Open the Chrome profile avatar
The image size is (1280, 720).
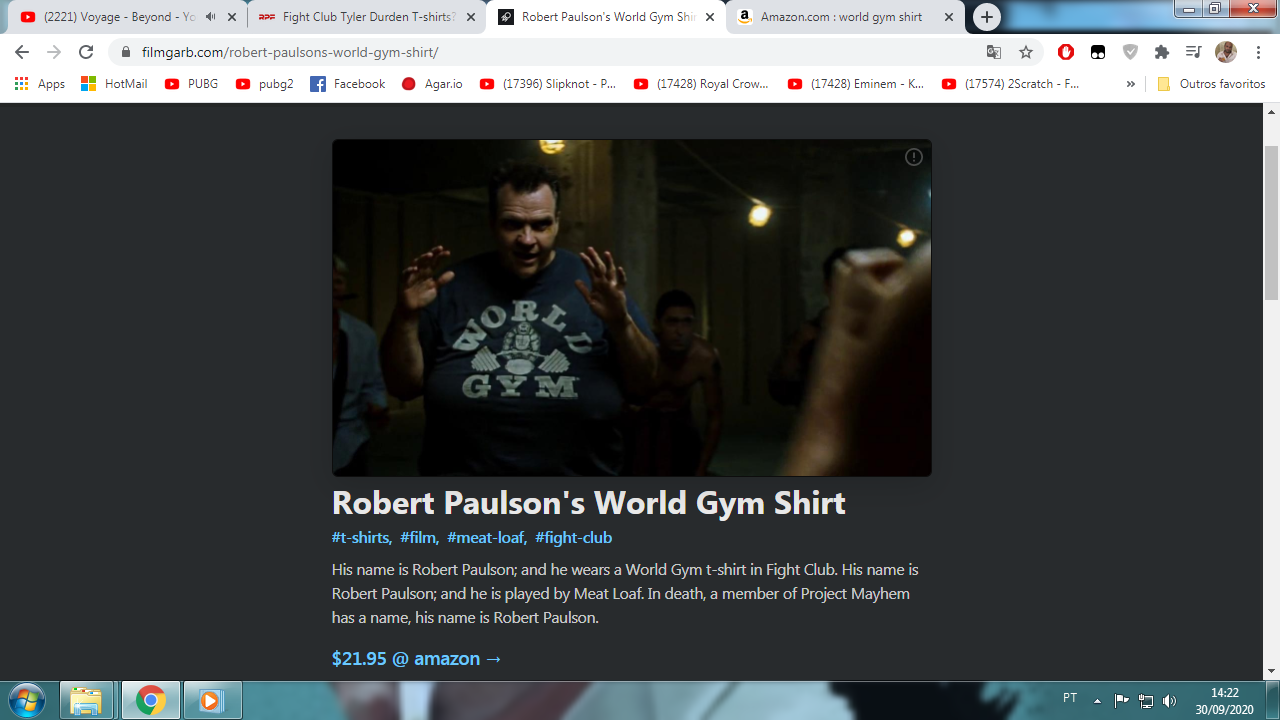[1226, 52]
